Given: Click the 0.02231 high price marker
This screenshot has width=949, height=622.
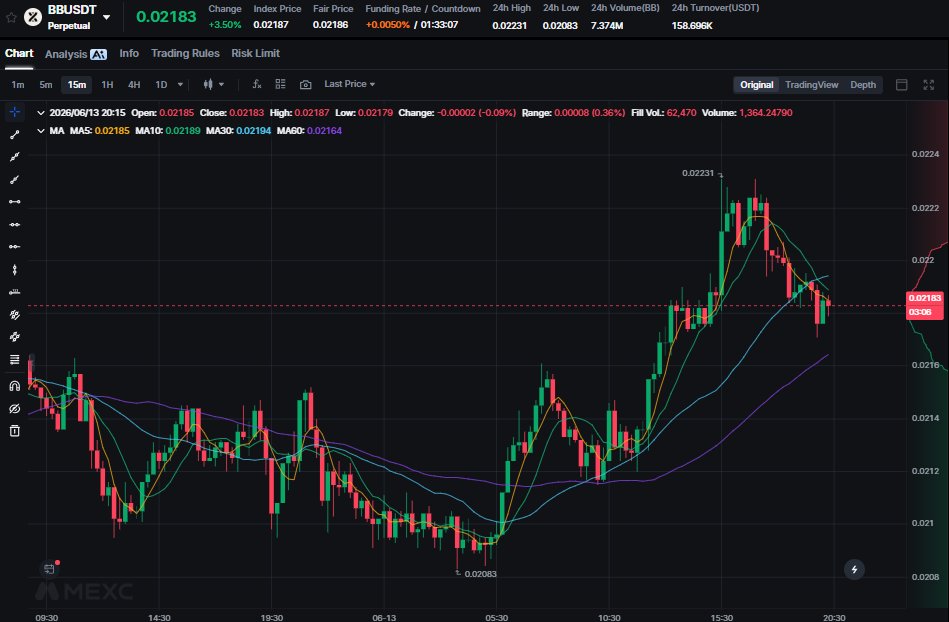Looking at the screenshot, I should (x=698, y=173).
